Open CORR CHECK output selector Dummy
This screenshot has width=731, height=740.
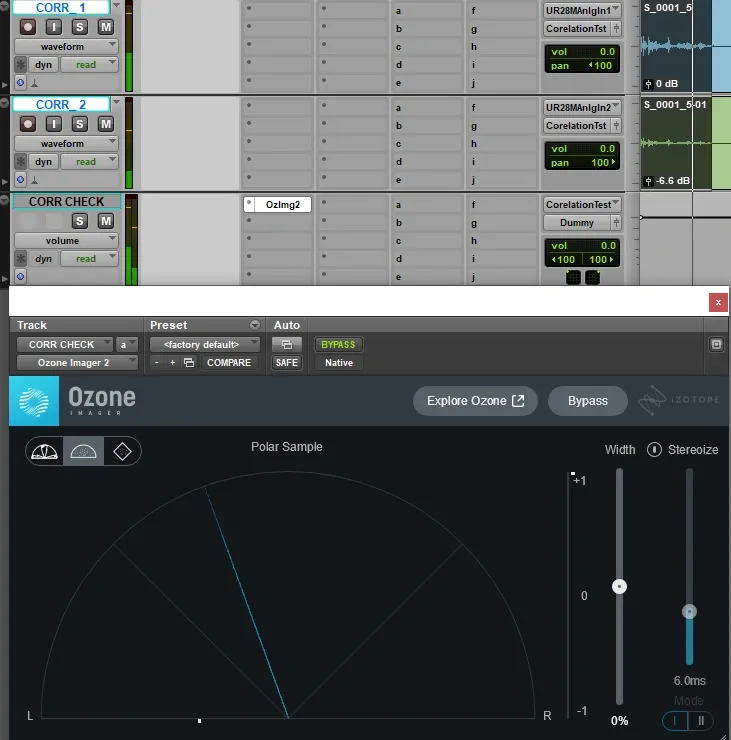tap(577, 222)
